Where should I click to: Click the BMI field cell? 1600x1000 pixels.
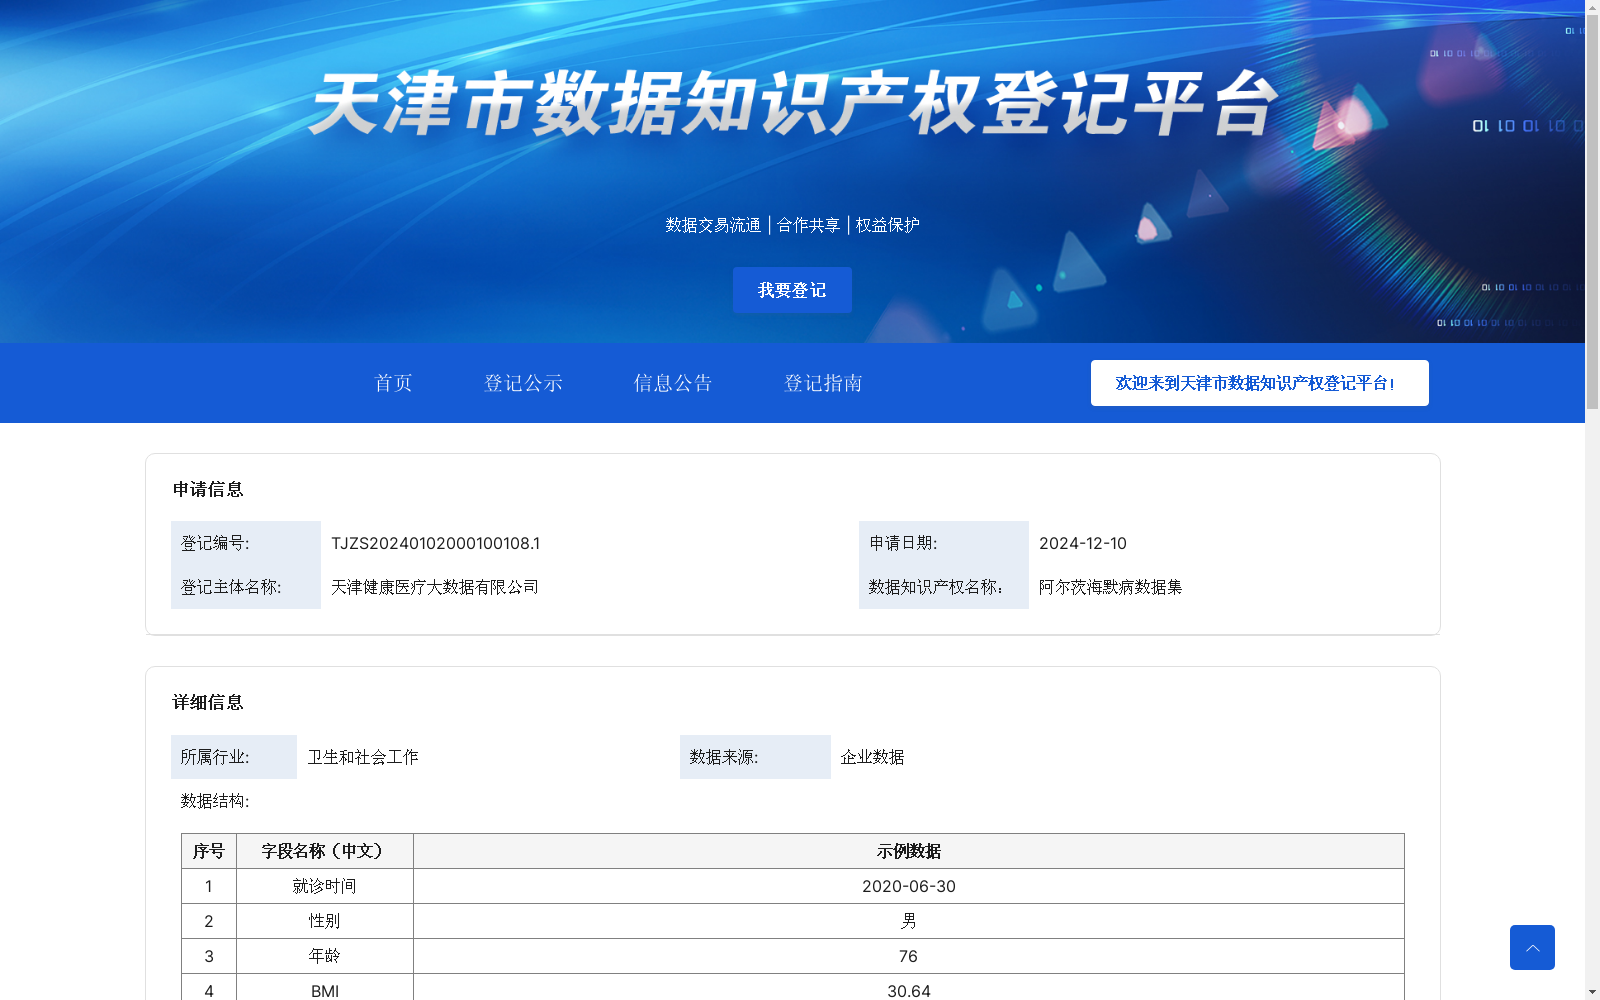pyautogui.click(x=325, y=987)
